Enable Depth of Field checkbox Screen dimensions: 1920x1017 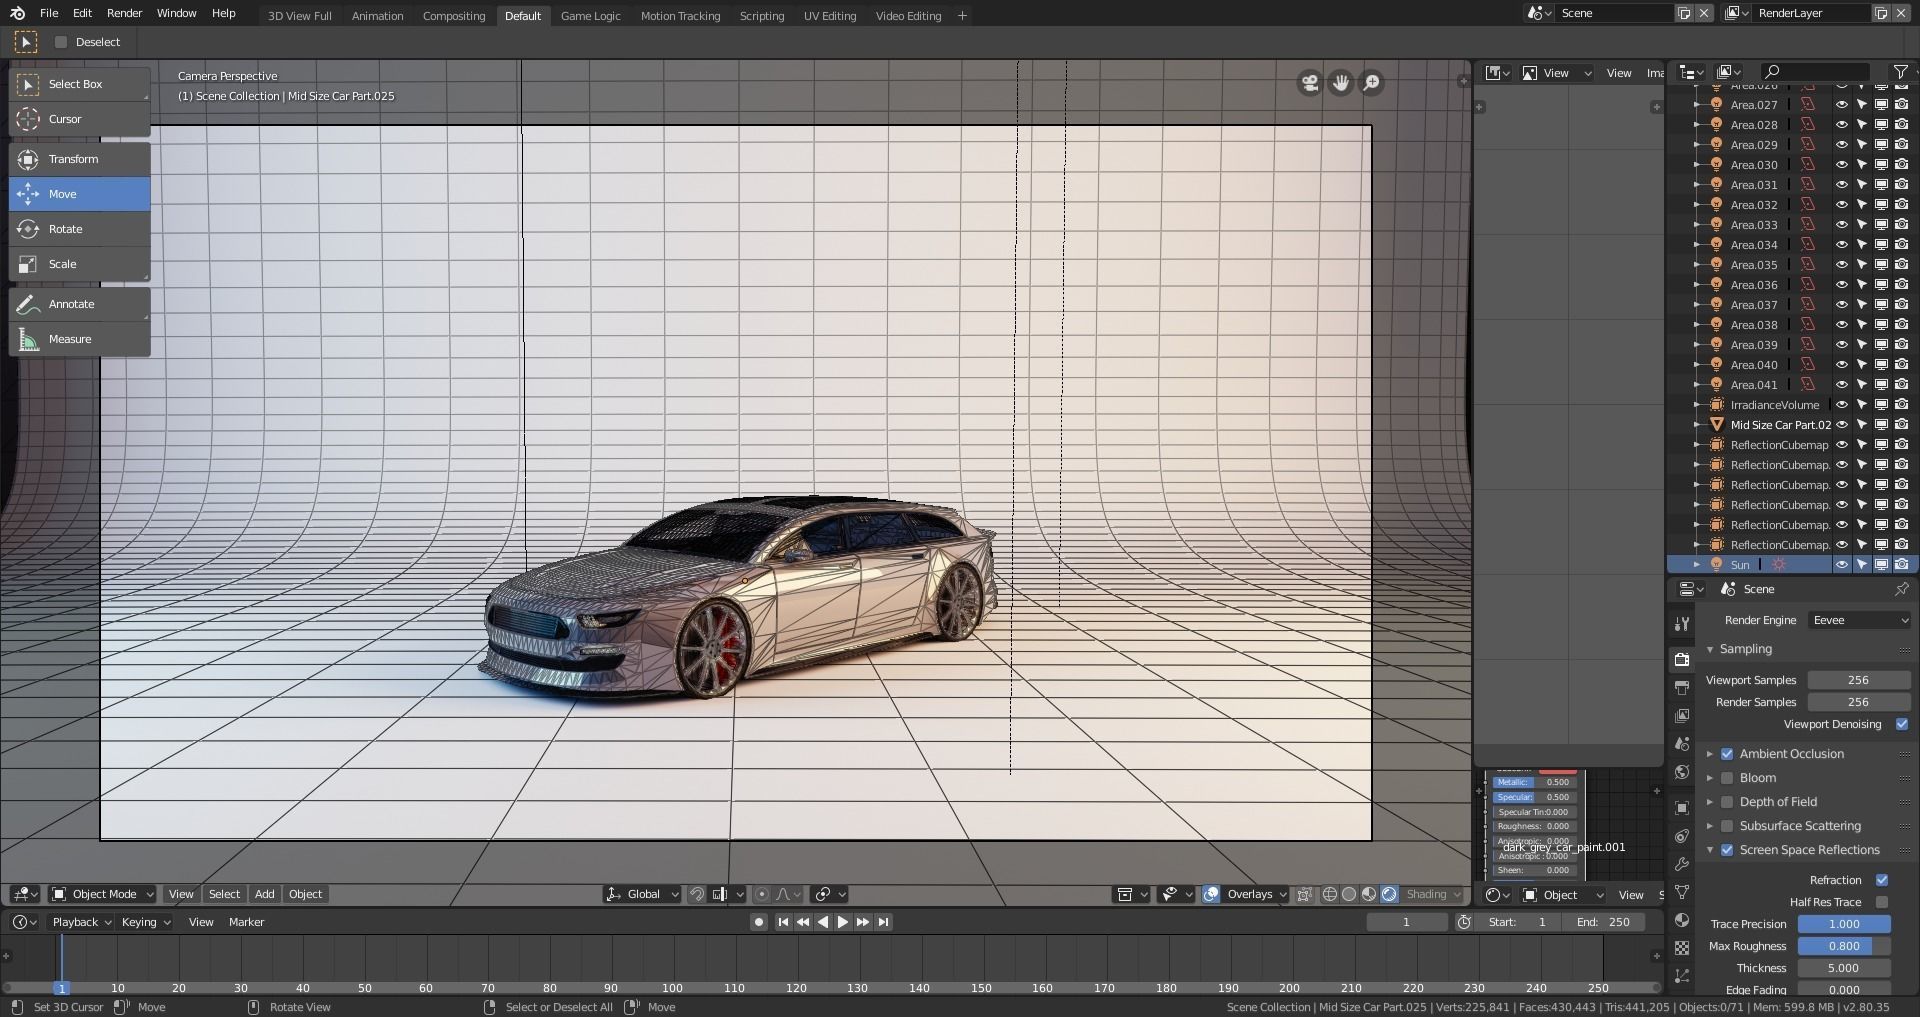click(1727, 802)
